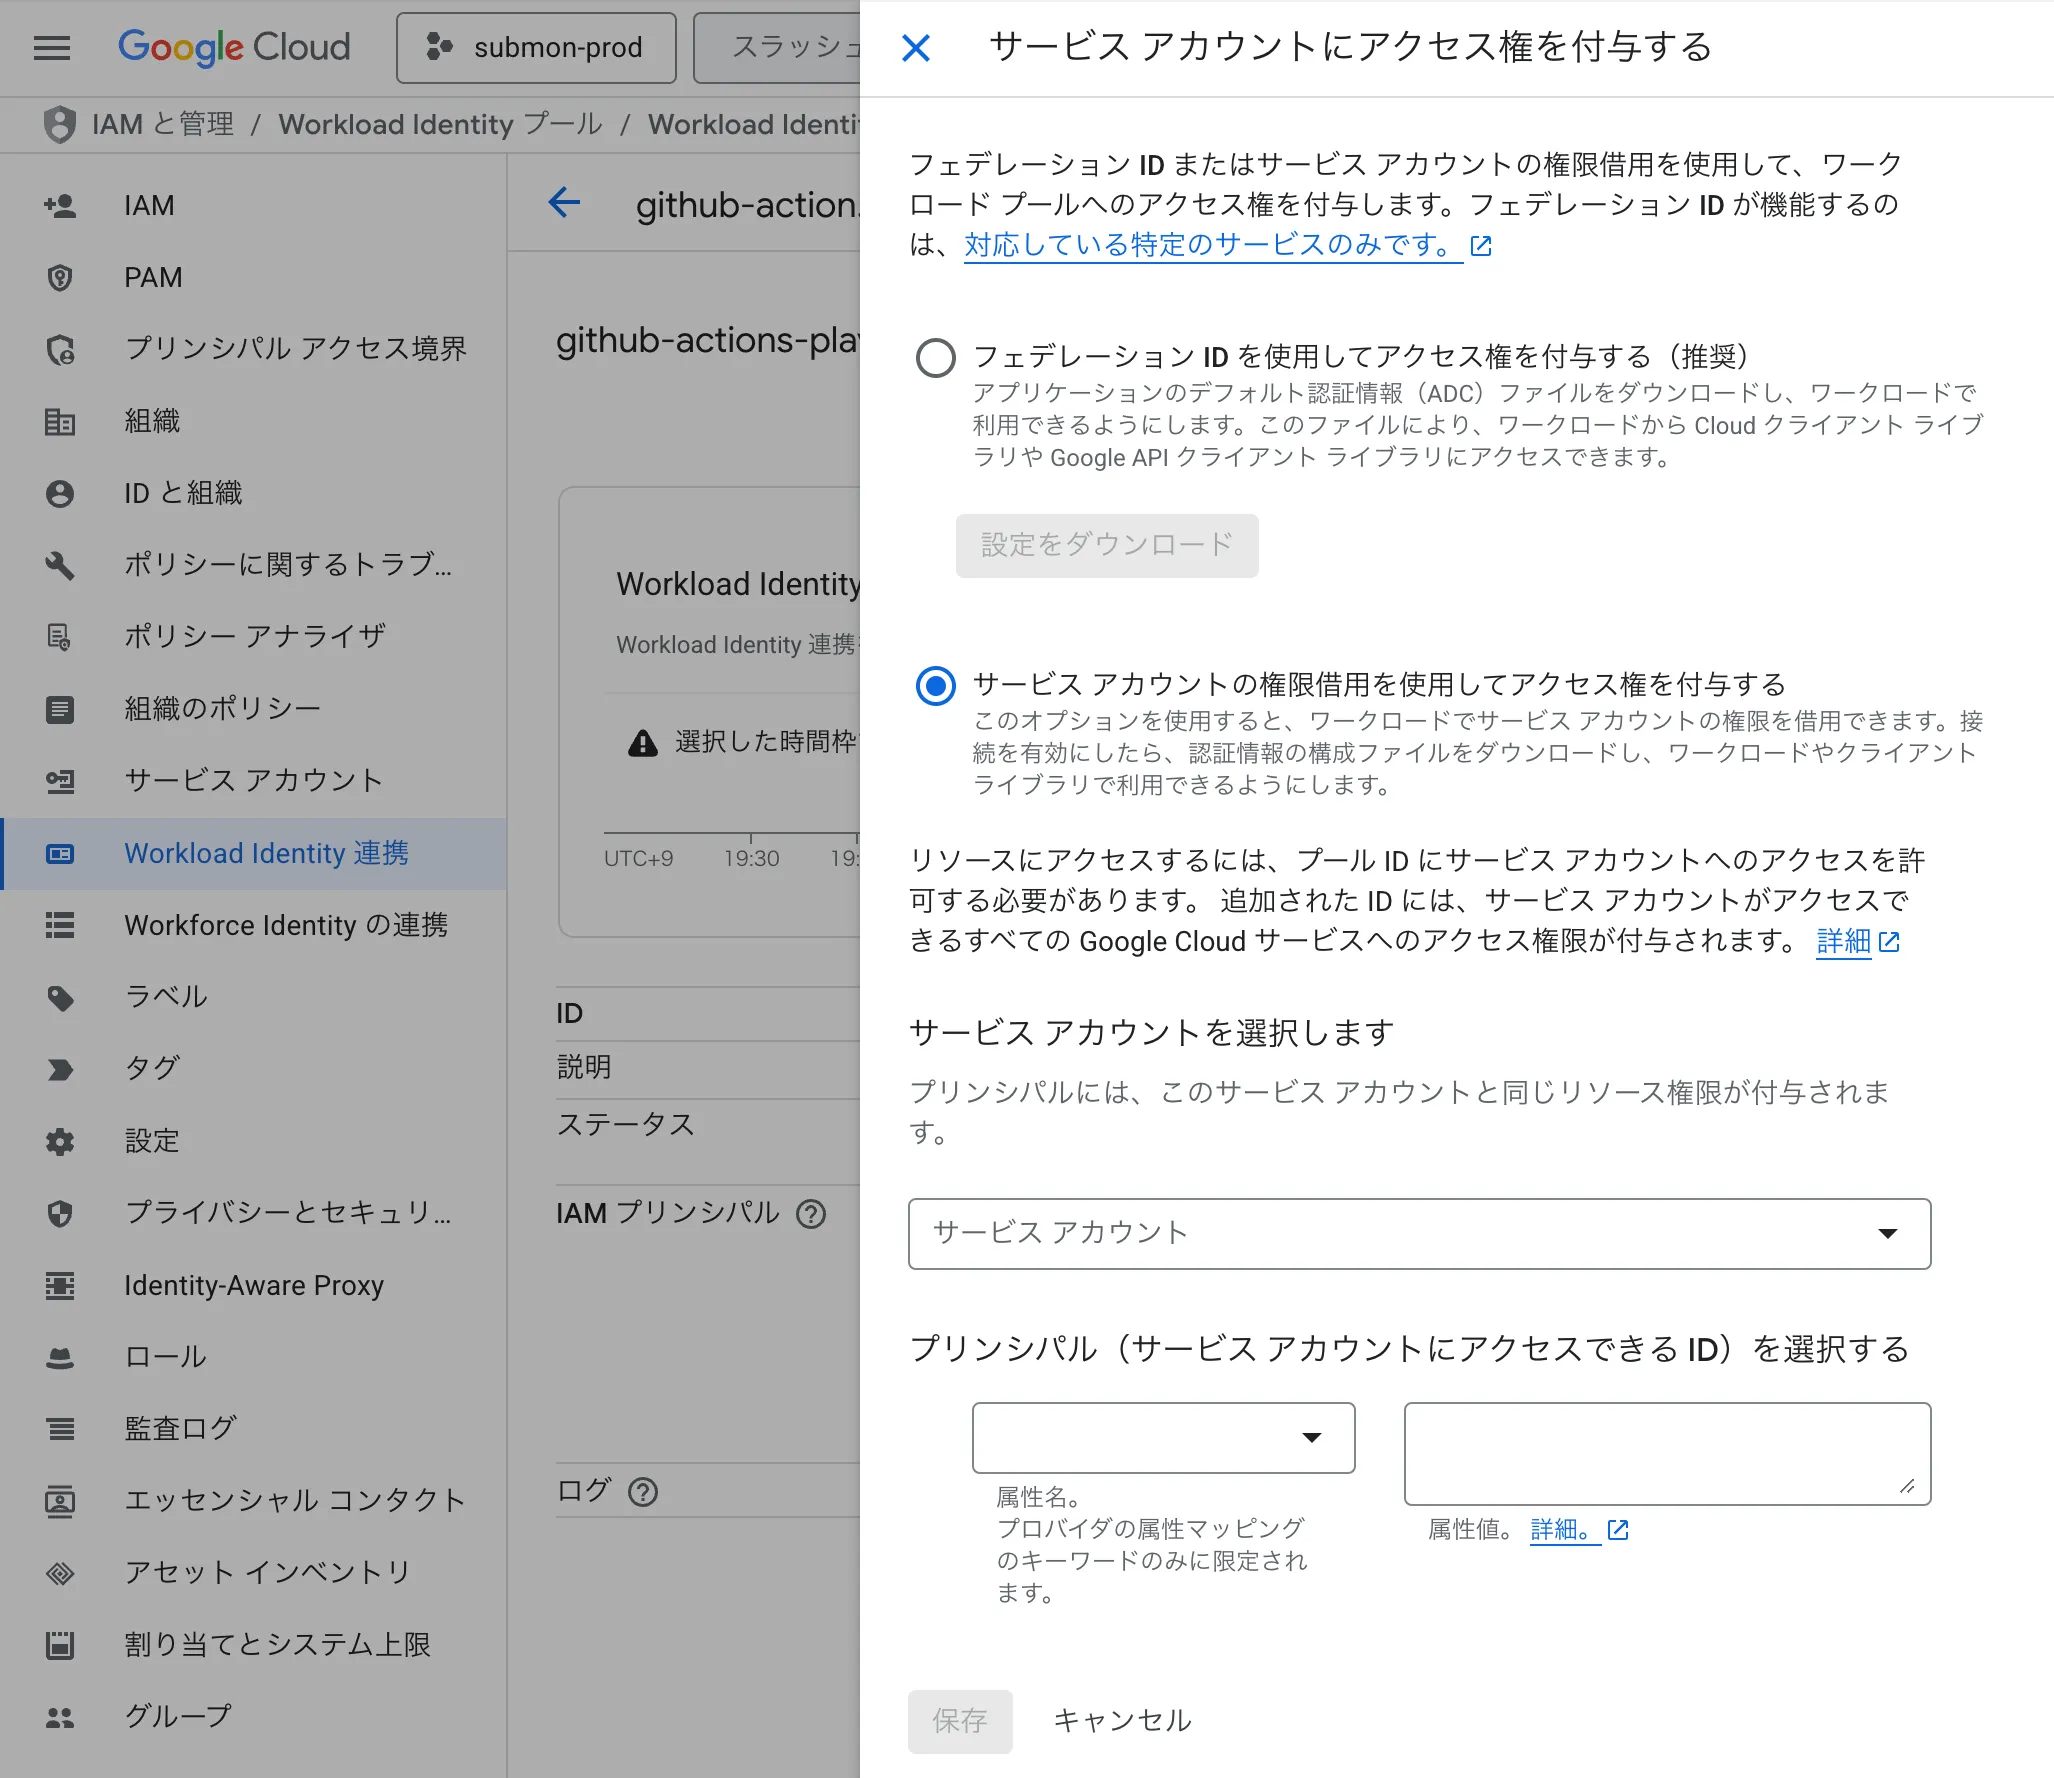Viewport: 2054px width, 1778px height.
Task: Open the hamburger navigation menu
Action: [52, 47]
